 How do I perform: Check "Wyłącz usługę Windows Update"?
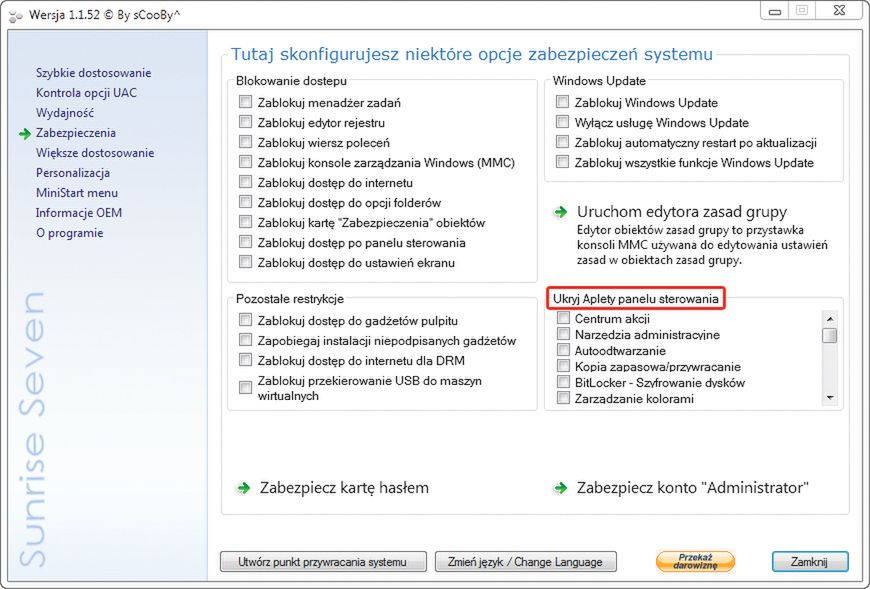(562, 121)
